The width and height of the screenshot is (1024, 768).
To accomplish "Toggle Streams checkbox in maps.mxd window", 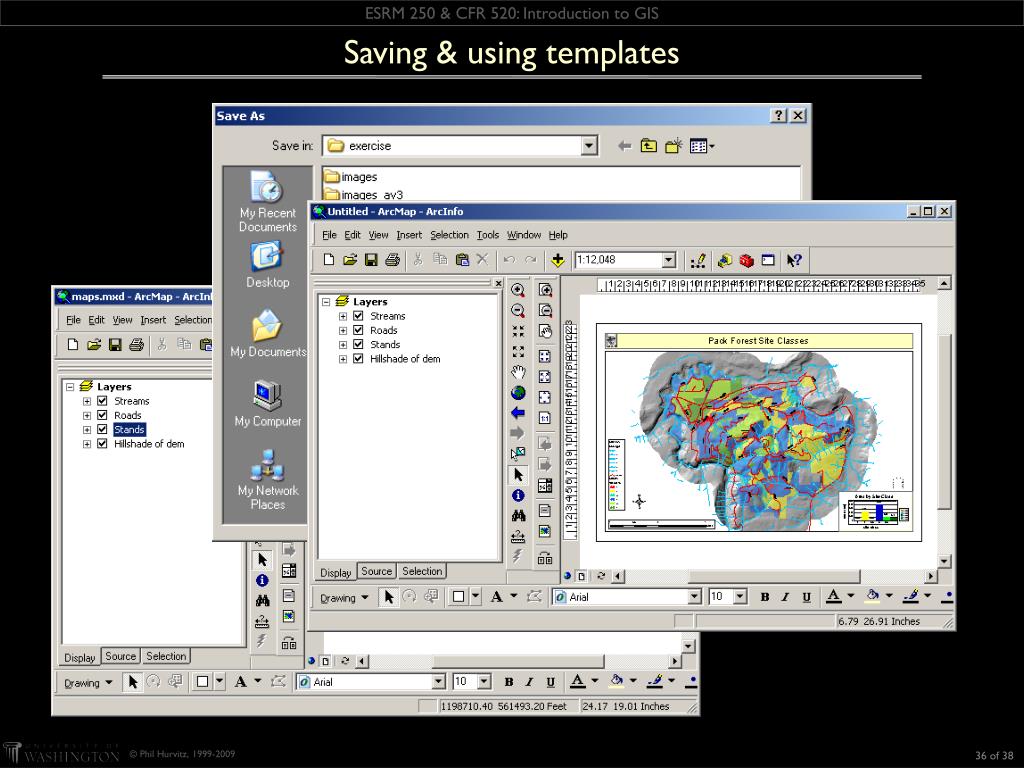I will [x=102, y=400].
